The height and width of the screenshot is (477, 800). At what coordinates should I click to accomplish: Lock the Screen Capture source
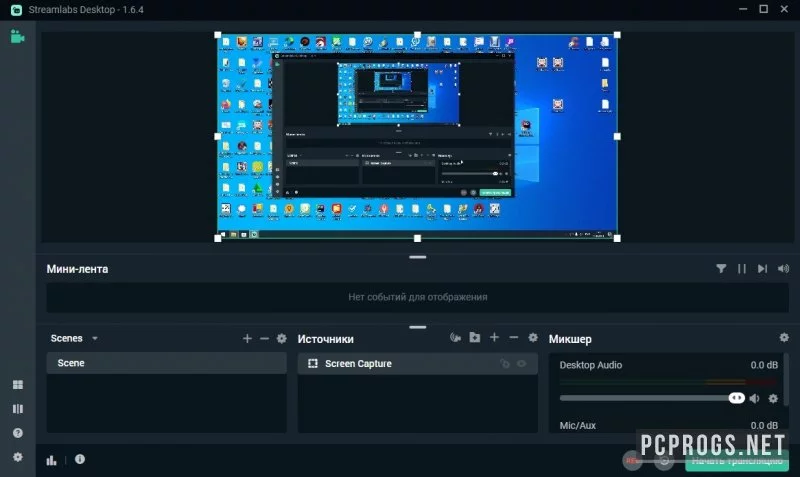[505, 363]
